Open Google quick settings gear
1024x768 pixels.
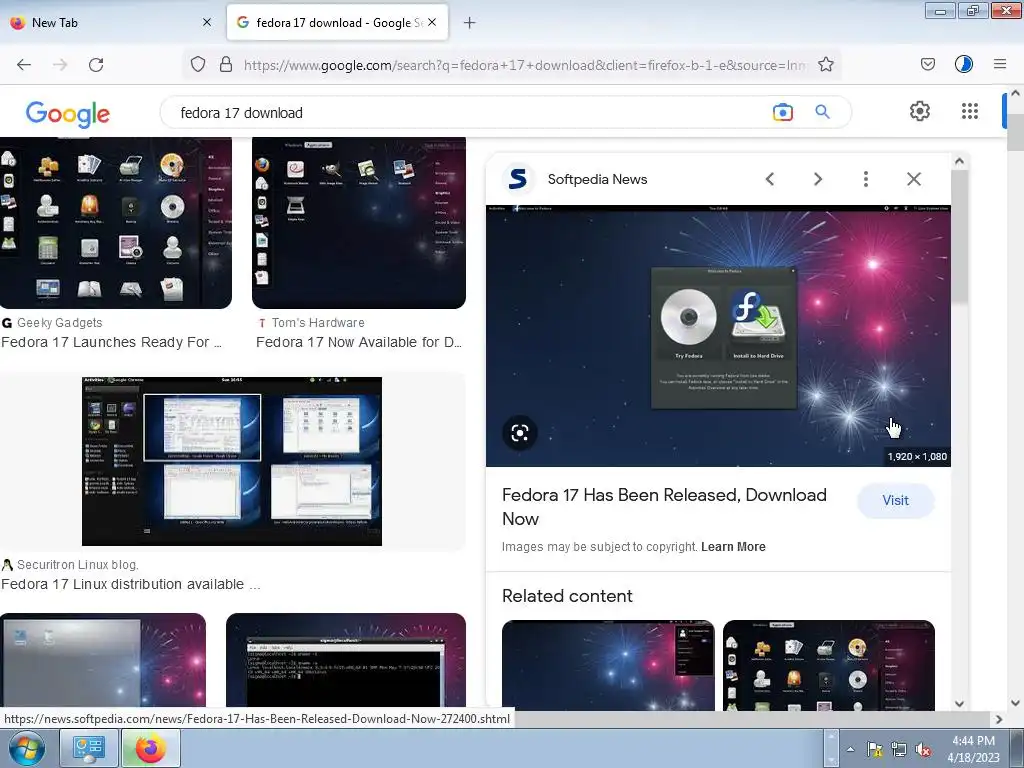point(920,111)
